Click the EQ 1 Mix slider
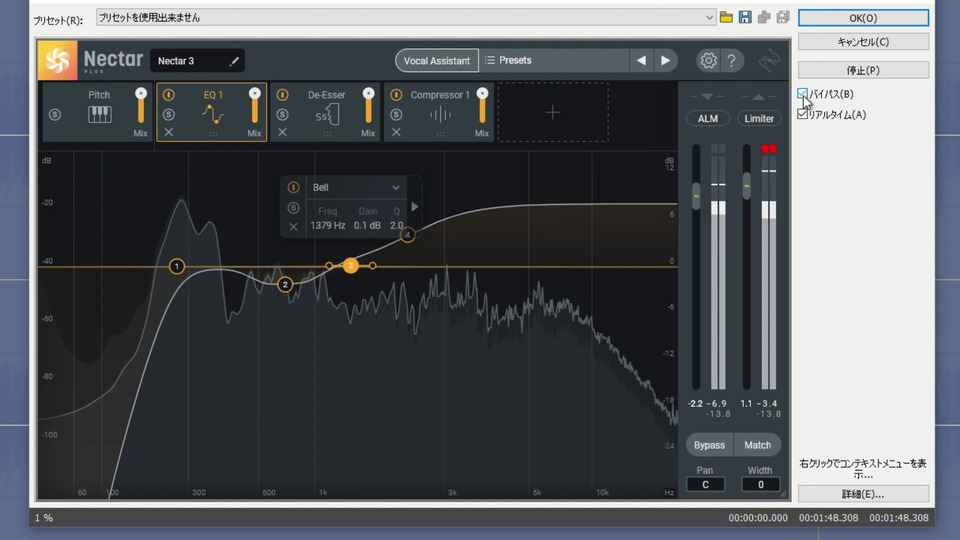This screenshot has width=960, height=540. coord(255,107)
